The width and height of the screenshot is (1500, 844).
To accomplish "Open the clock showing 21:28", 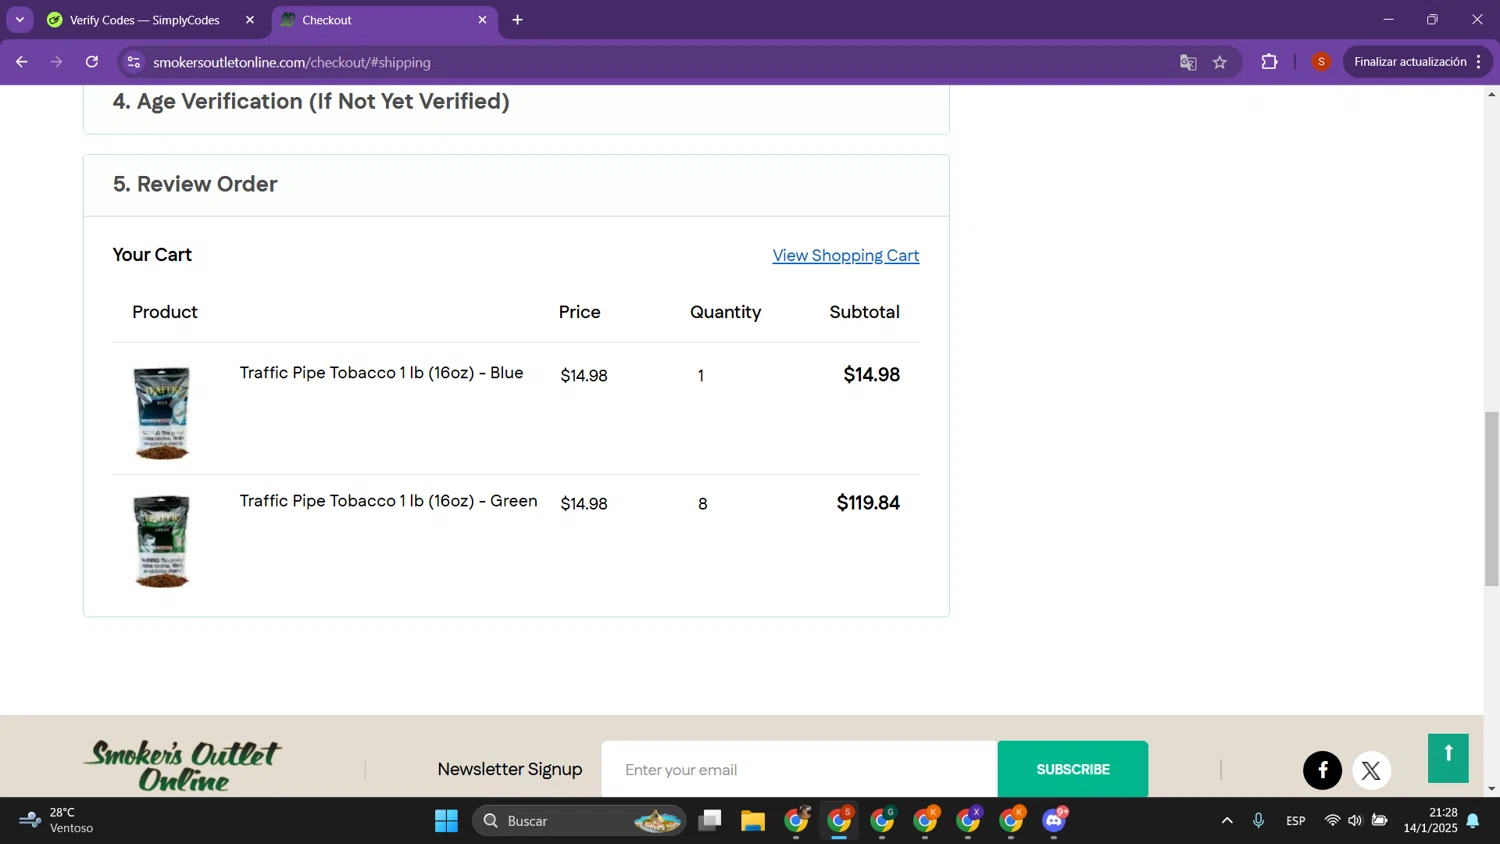I will click(1430, 820).
